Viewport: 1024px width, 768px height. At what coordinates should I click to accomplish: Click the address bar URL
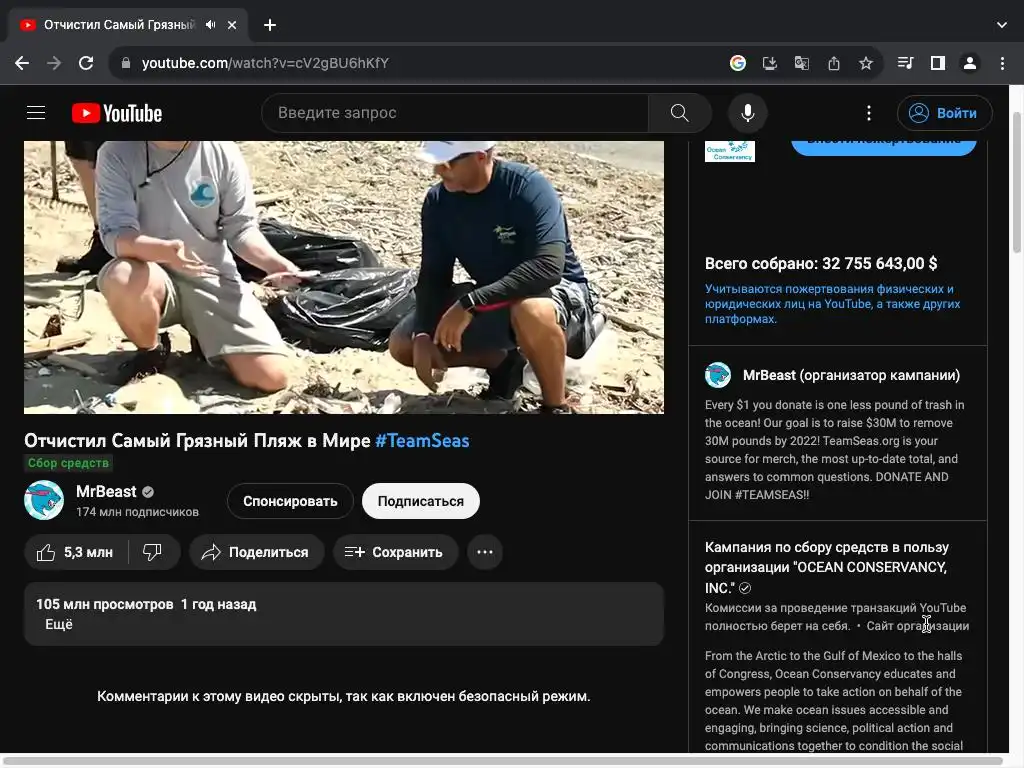[265, 63]
